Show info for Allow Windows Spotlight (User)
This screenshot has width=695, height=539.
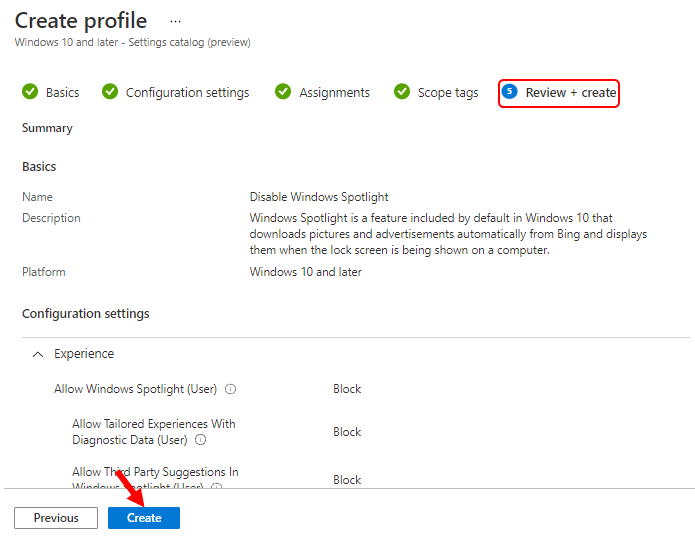click(x=230, y=389)
